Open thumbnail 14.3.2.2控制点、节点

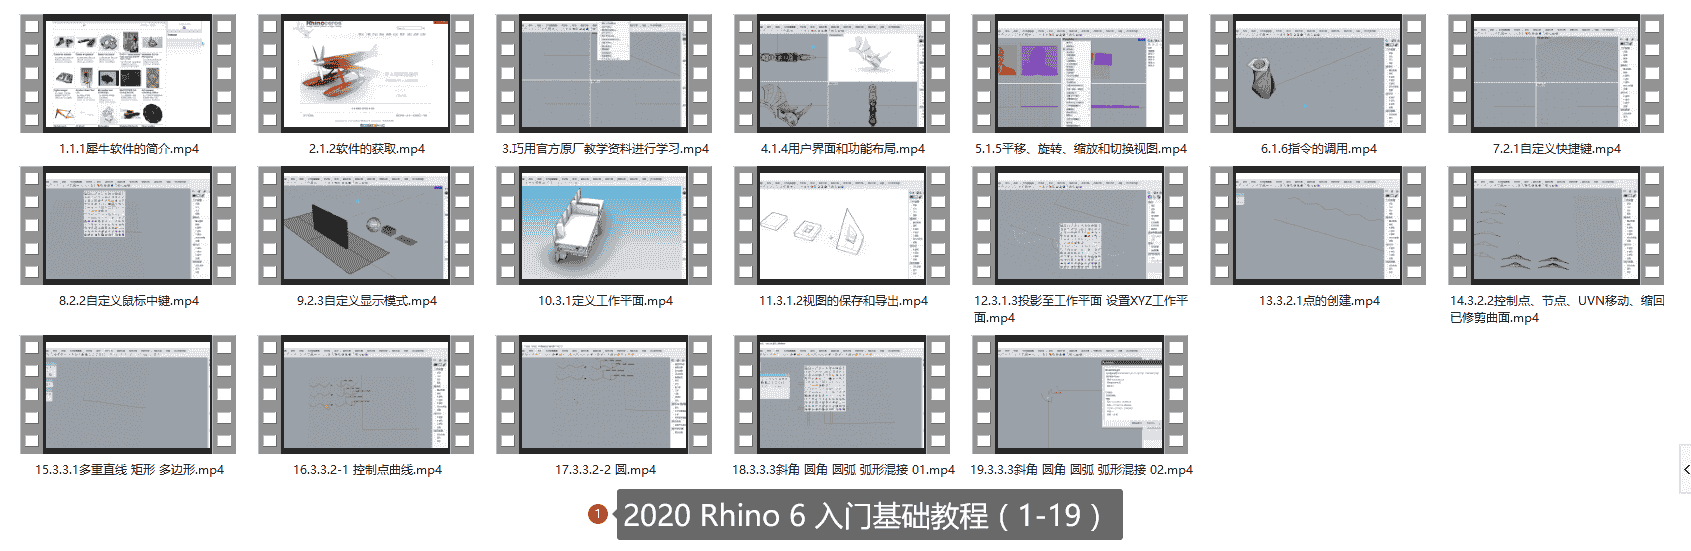tap(1556, 226)
